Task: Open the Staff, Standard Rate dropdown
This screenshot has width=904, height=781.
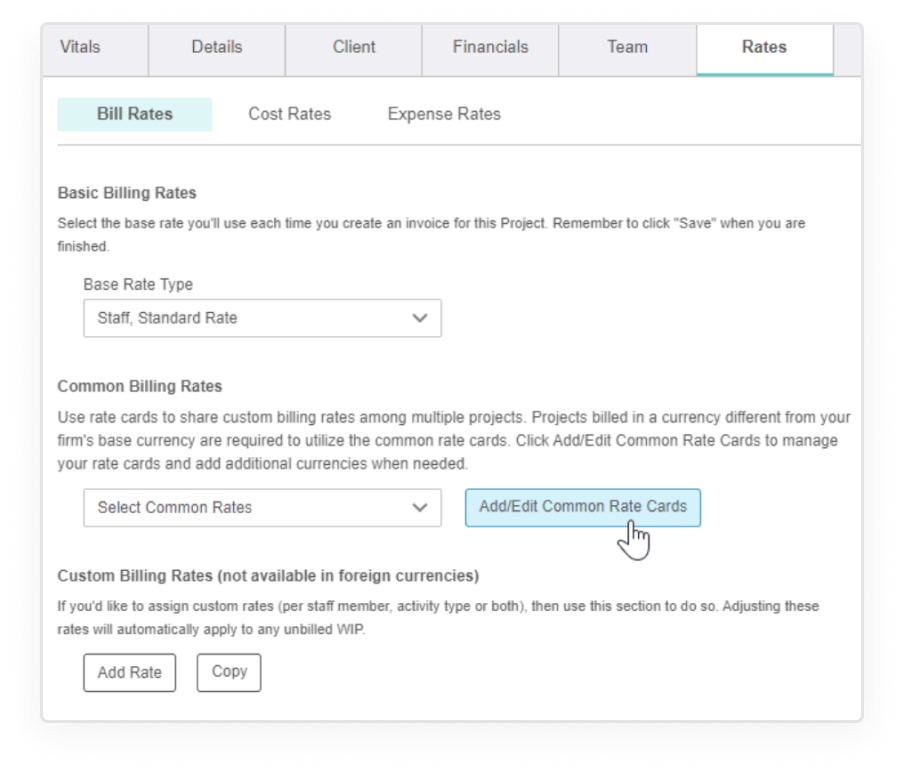Action: click(x=262, y=318)
